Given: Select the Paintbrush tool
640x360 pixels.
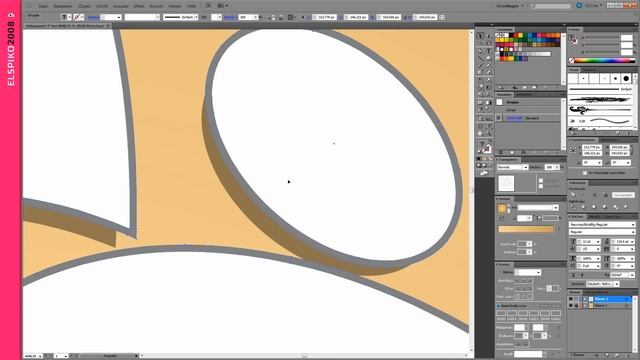Looking at the screenshot, I should [480, 65].
